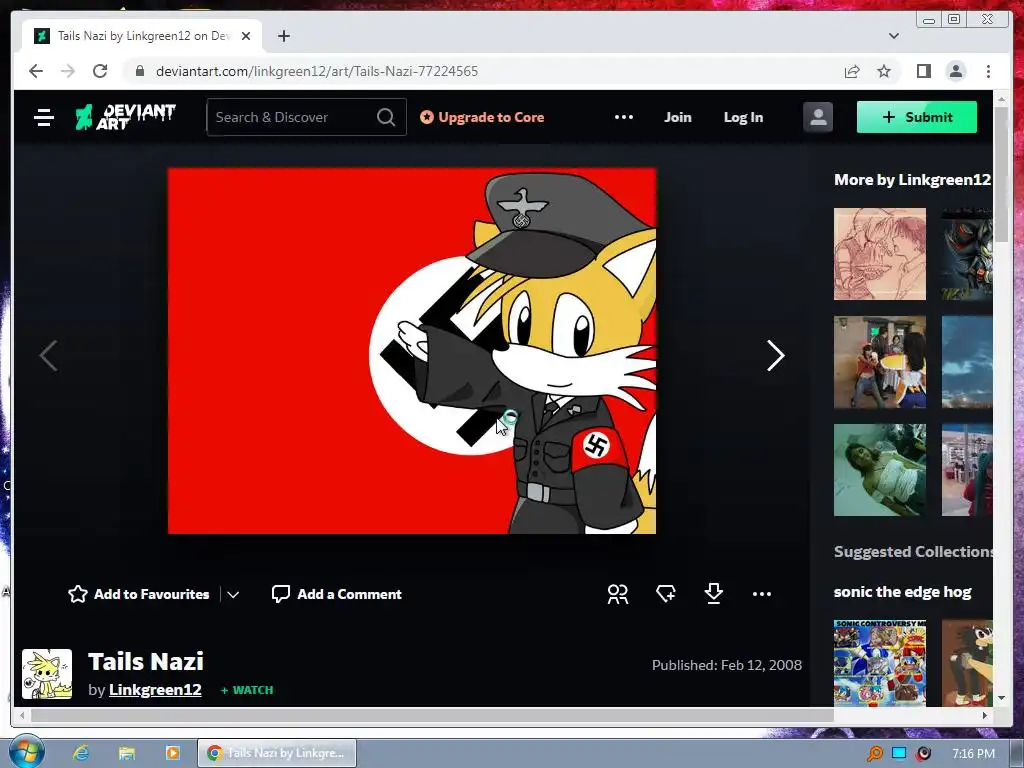Go to the next deviation arrow

(x=775, y=356)
